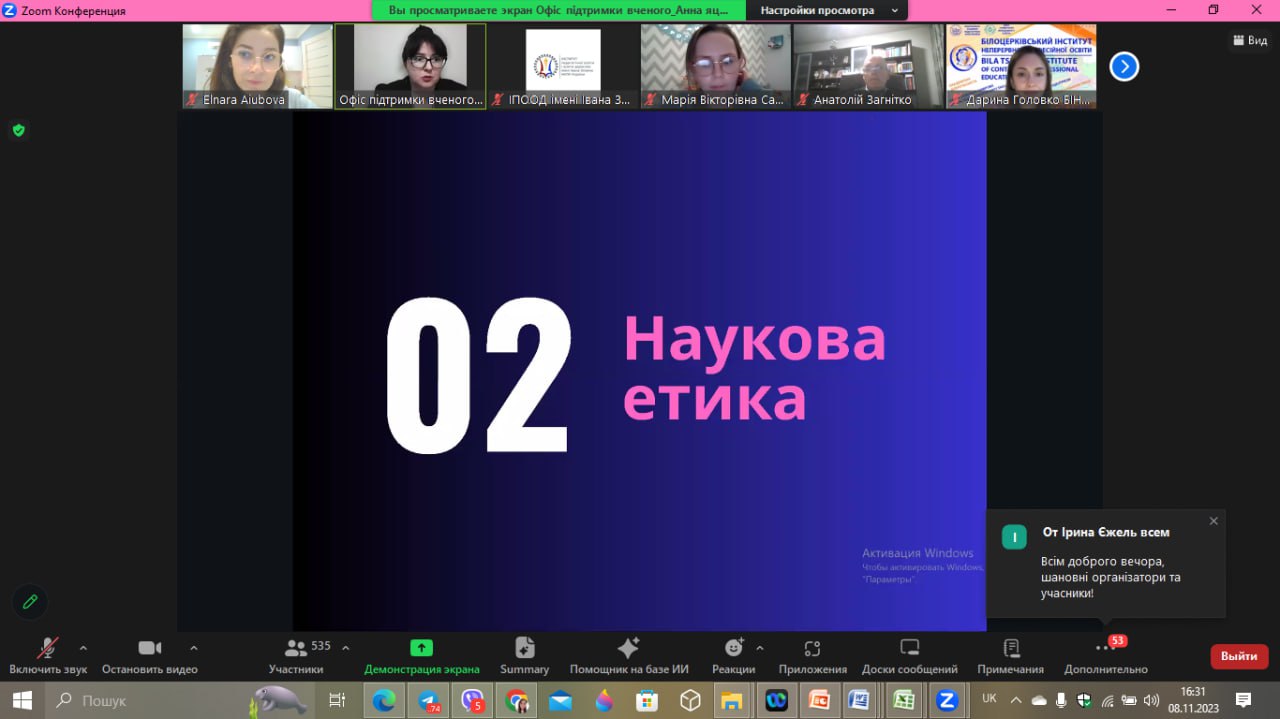The image size is (1280, 719).
Task: Open Настройки просмотра dropdown
Action: 828,10
